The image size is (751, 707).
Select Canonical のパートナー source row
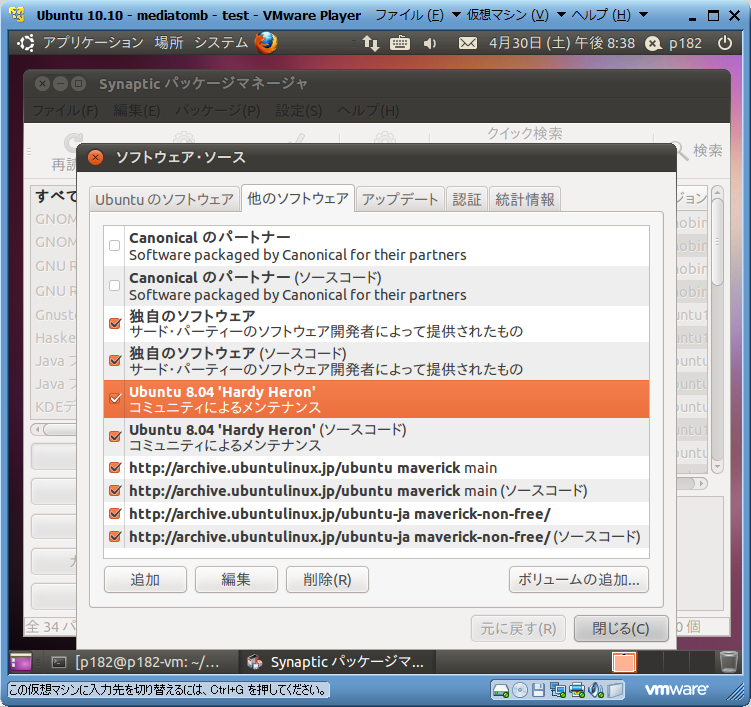(376, 246)
